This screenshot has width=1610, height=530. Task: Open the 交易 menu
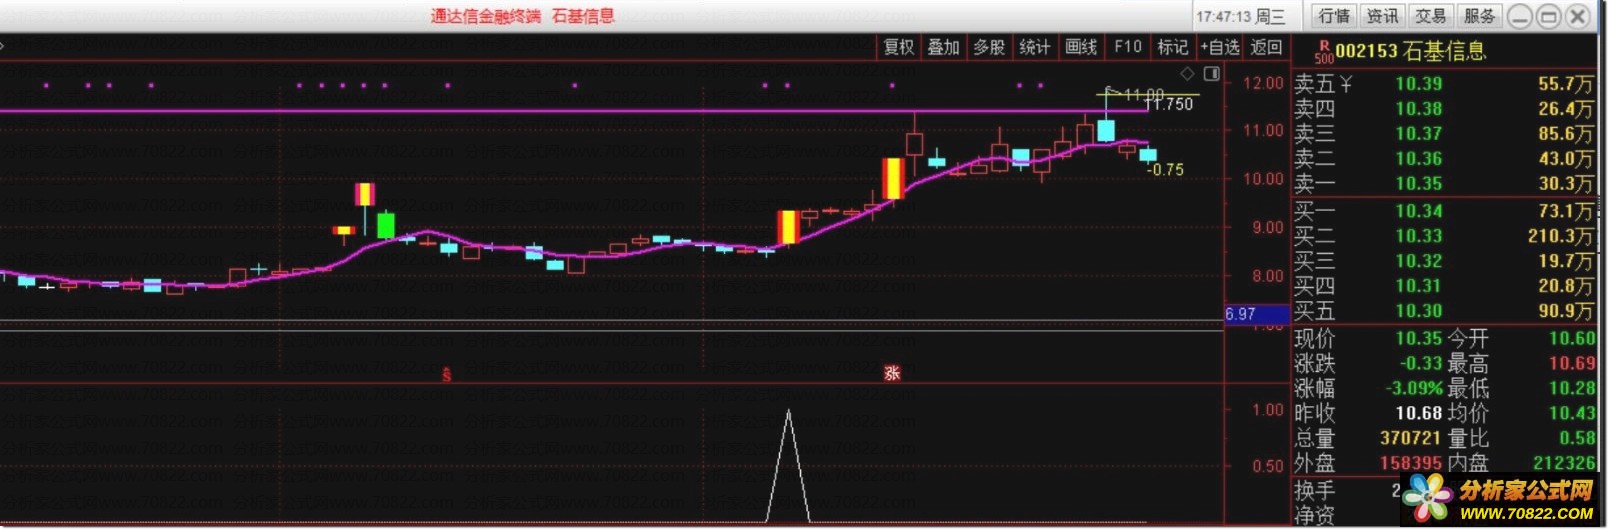(1430, 16)
